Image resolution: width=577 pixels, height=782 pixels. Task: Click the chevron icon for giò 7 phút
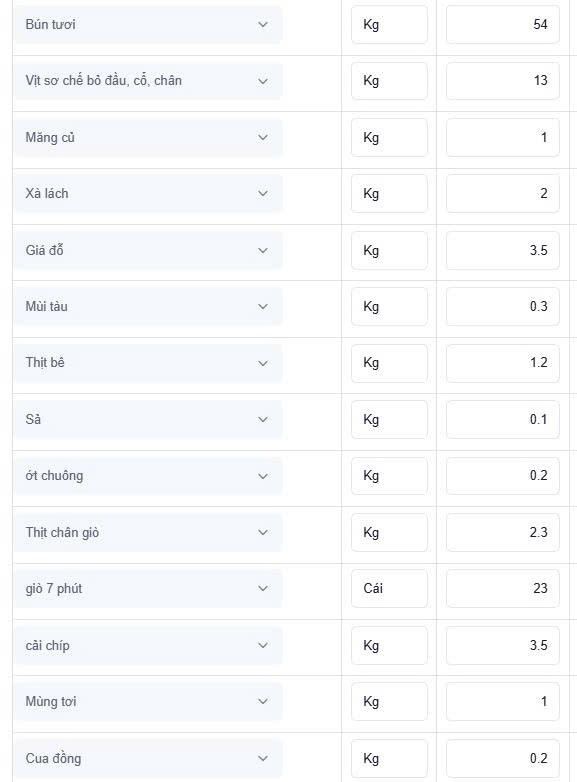coord(263,588)
